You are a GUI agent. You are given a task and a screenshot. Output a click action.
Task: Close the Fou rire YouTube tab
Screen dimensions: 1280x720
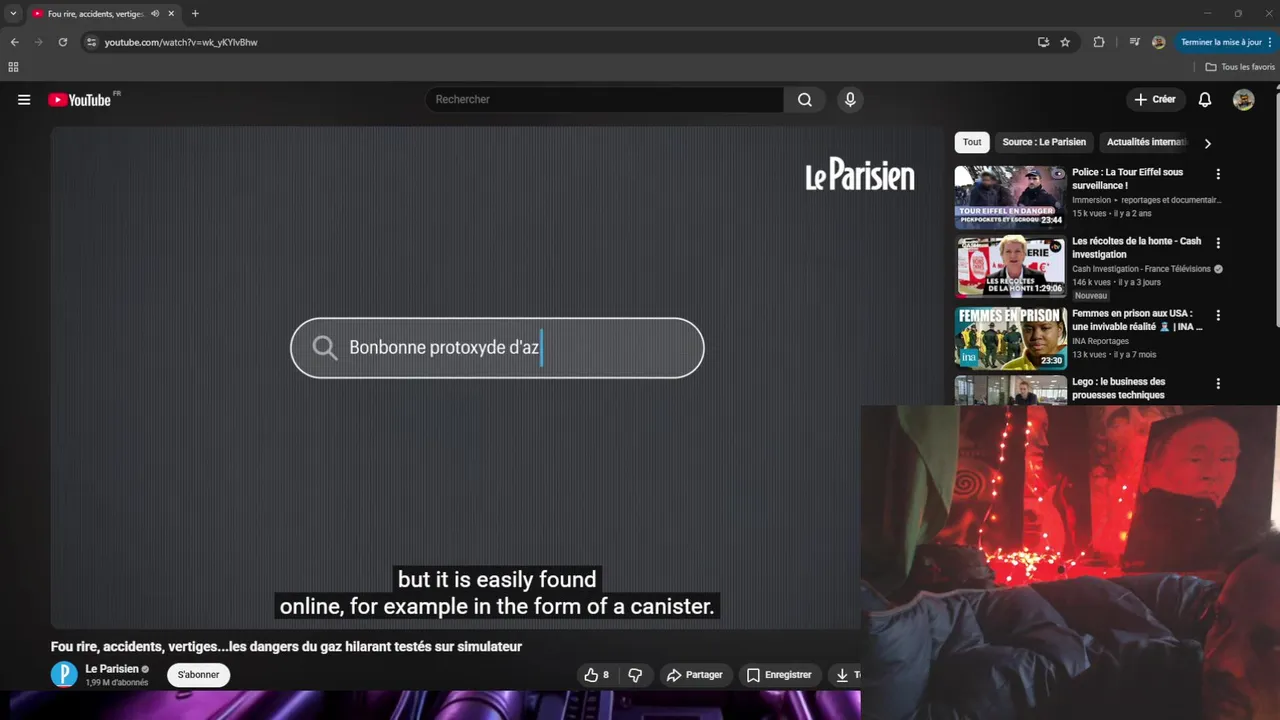[x=171, y=14]
